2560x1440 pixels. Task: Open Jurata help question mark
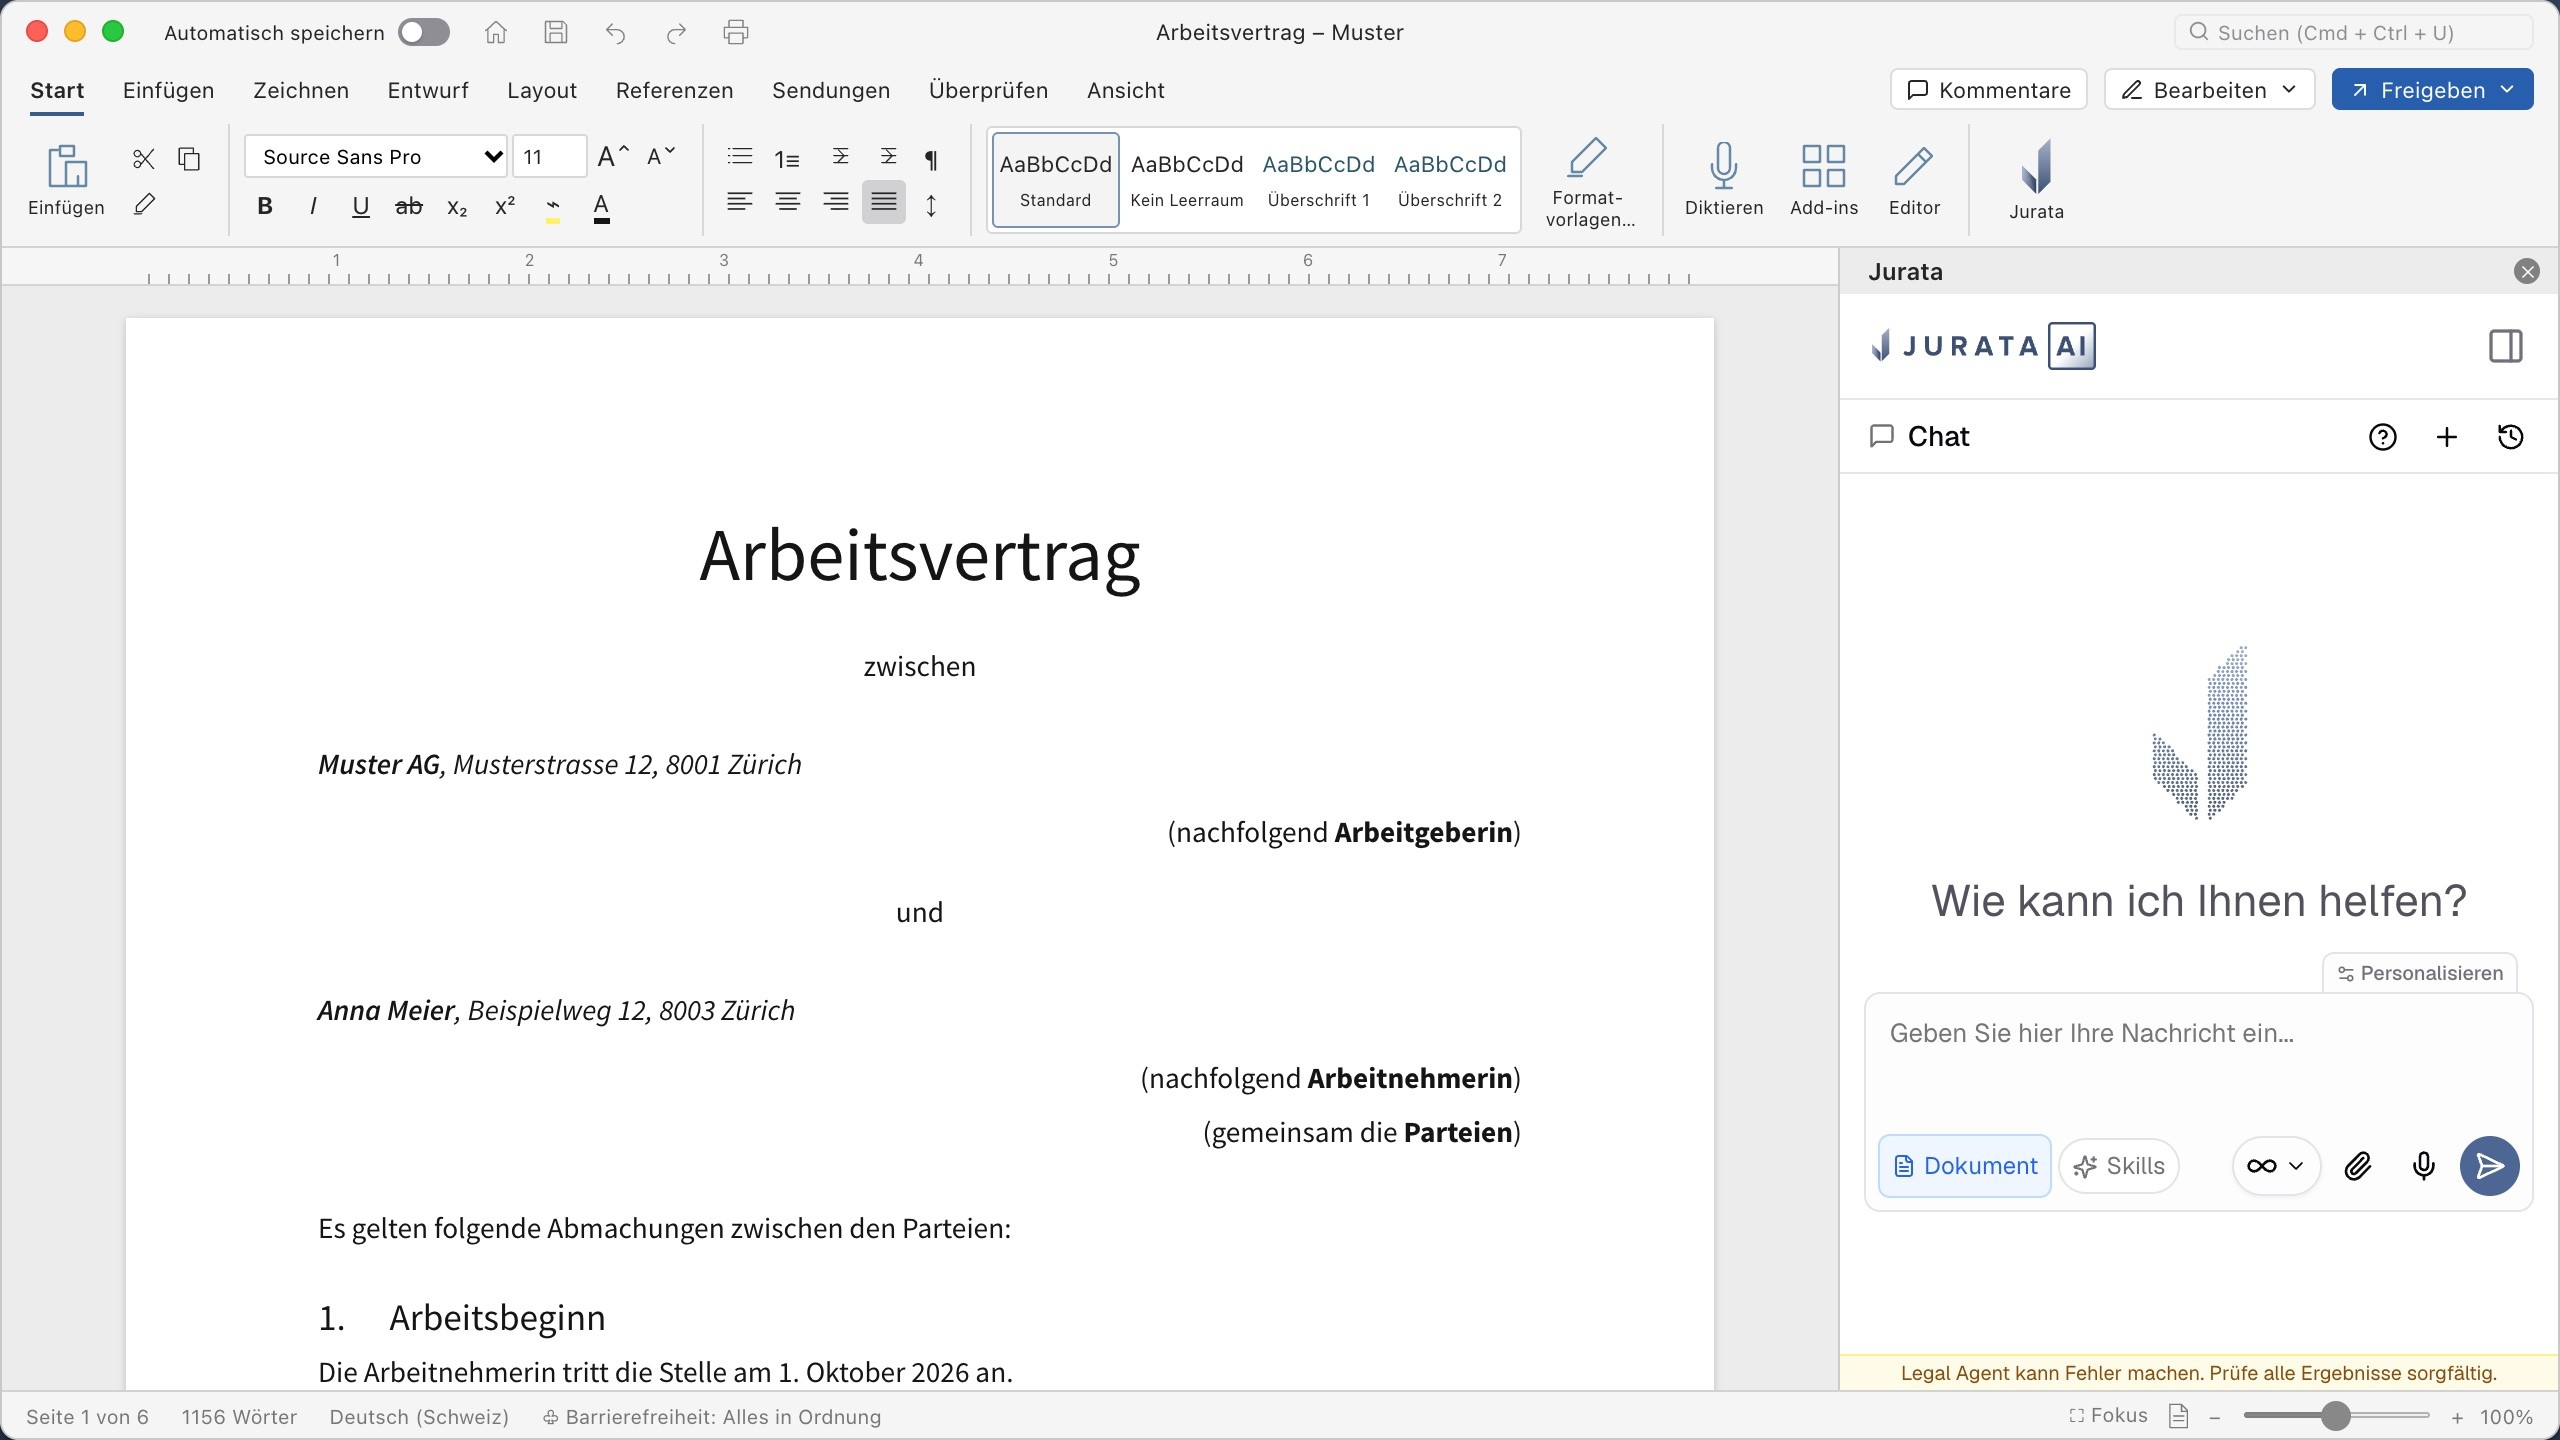2382,437
